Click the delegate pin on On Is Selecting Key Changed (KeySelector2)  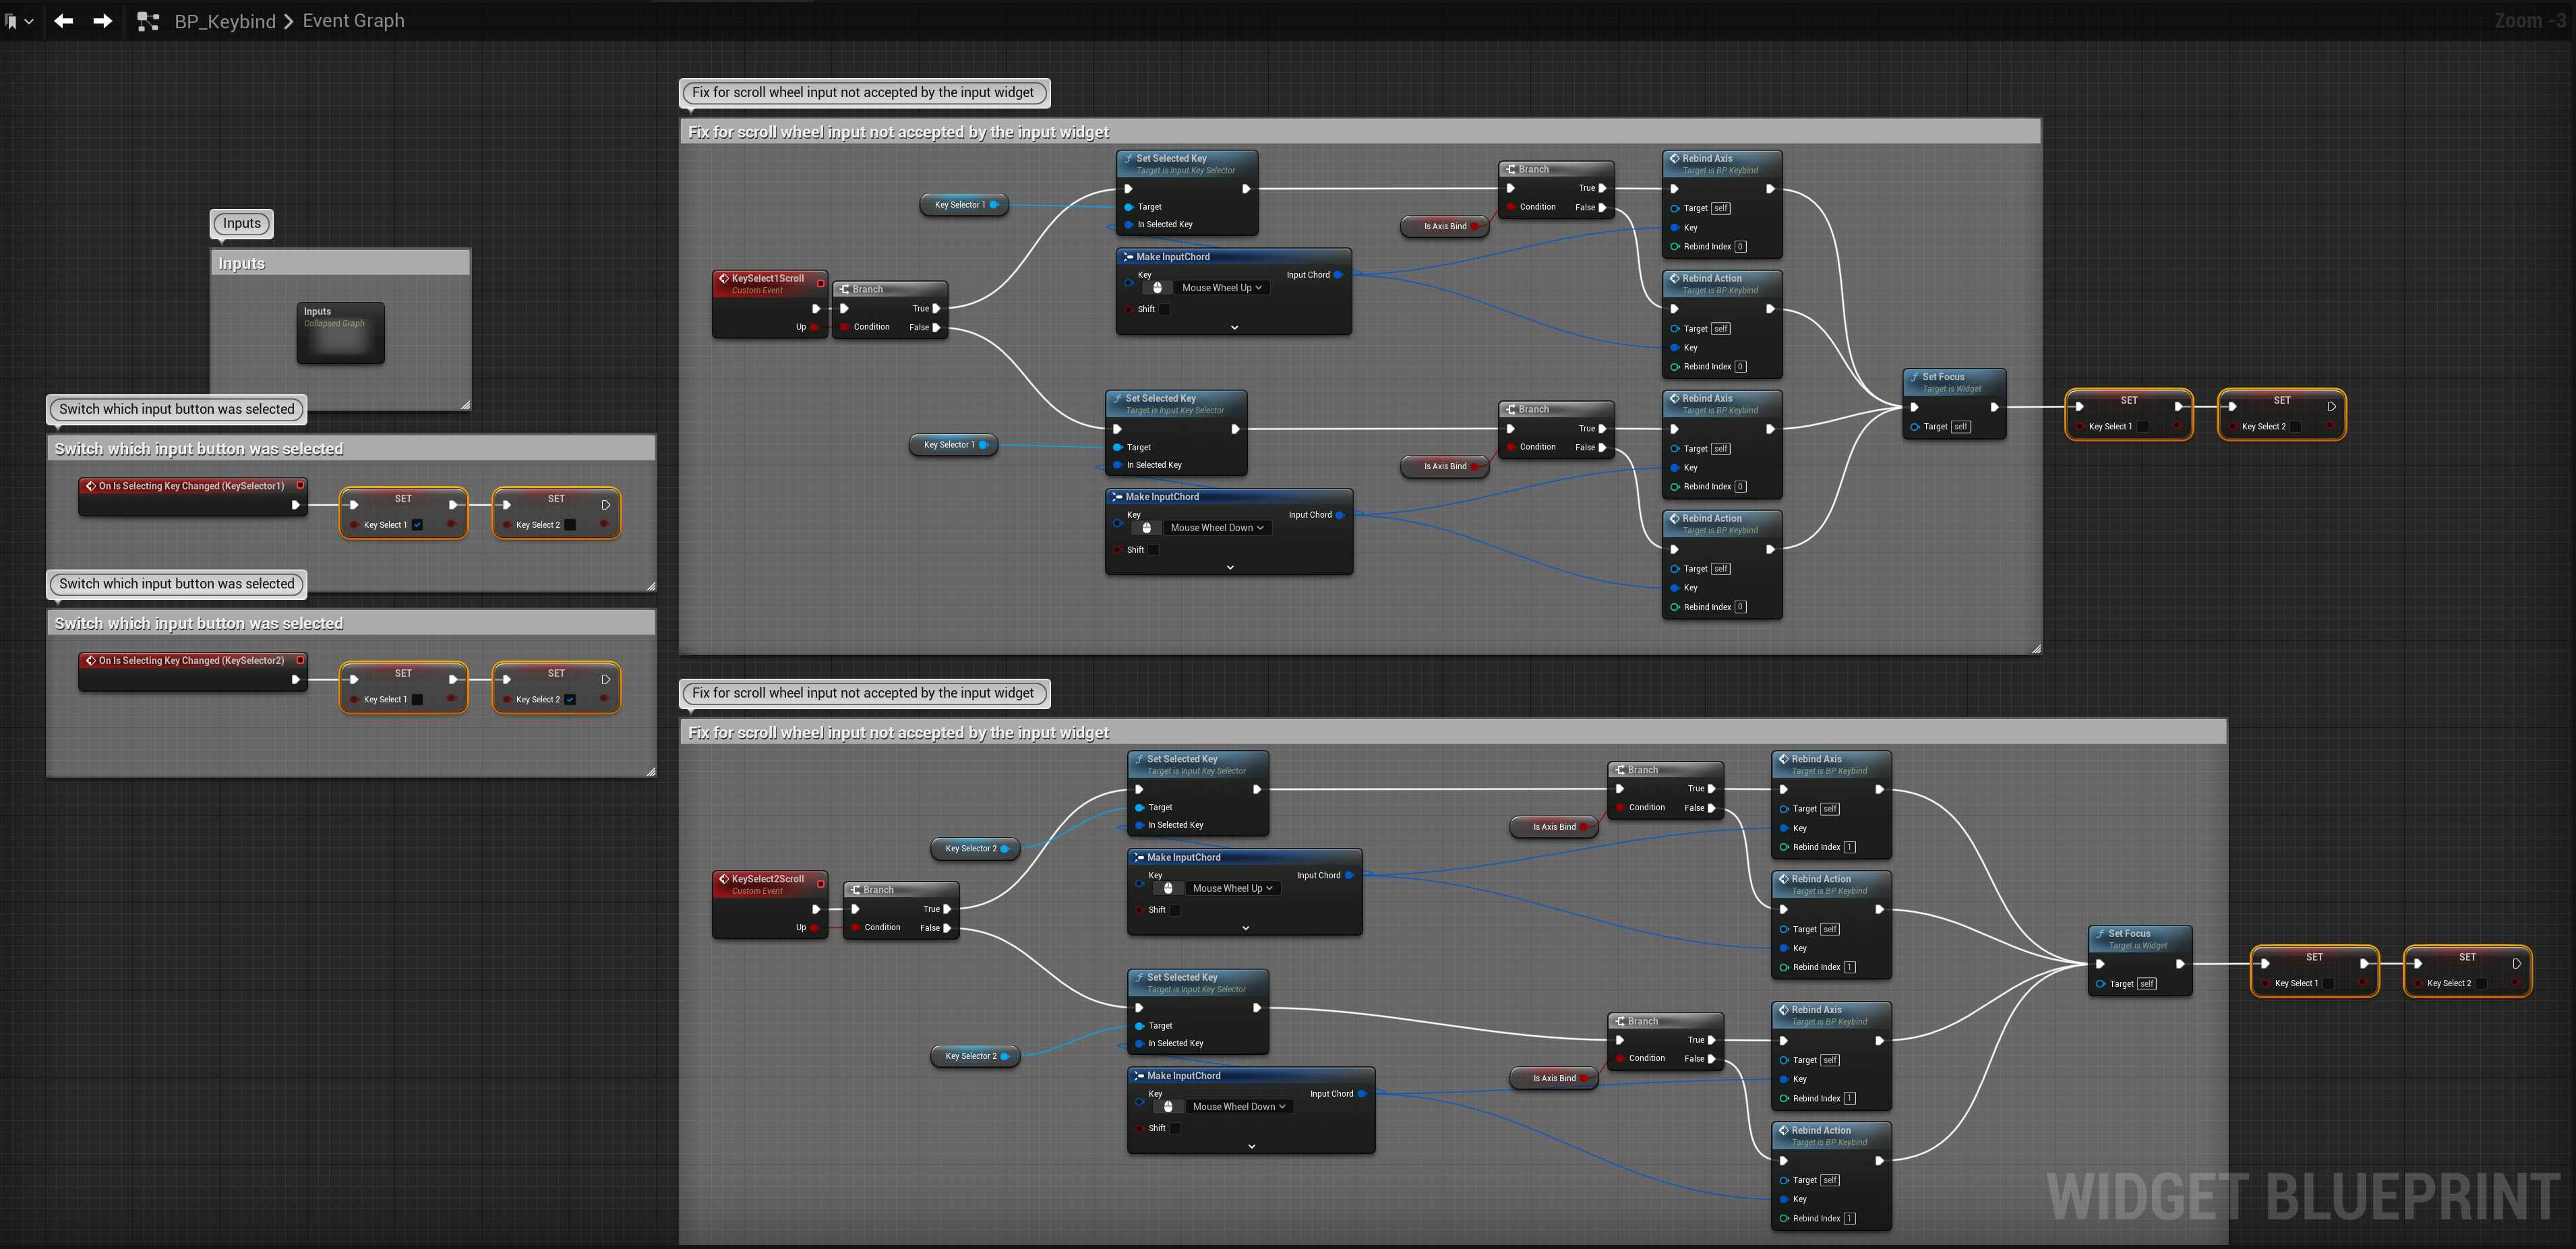300,660
